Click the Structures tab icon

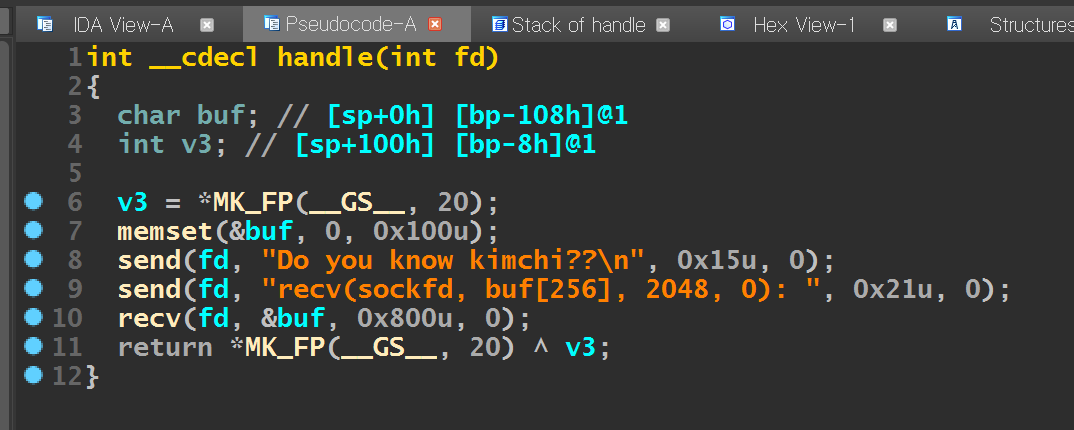[955, 24]
